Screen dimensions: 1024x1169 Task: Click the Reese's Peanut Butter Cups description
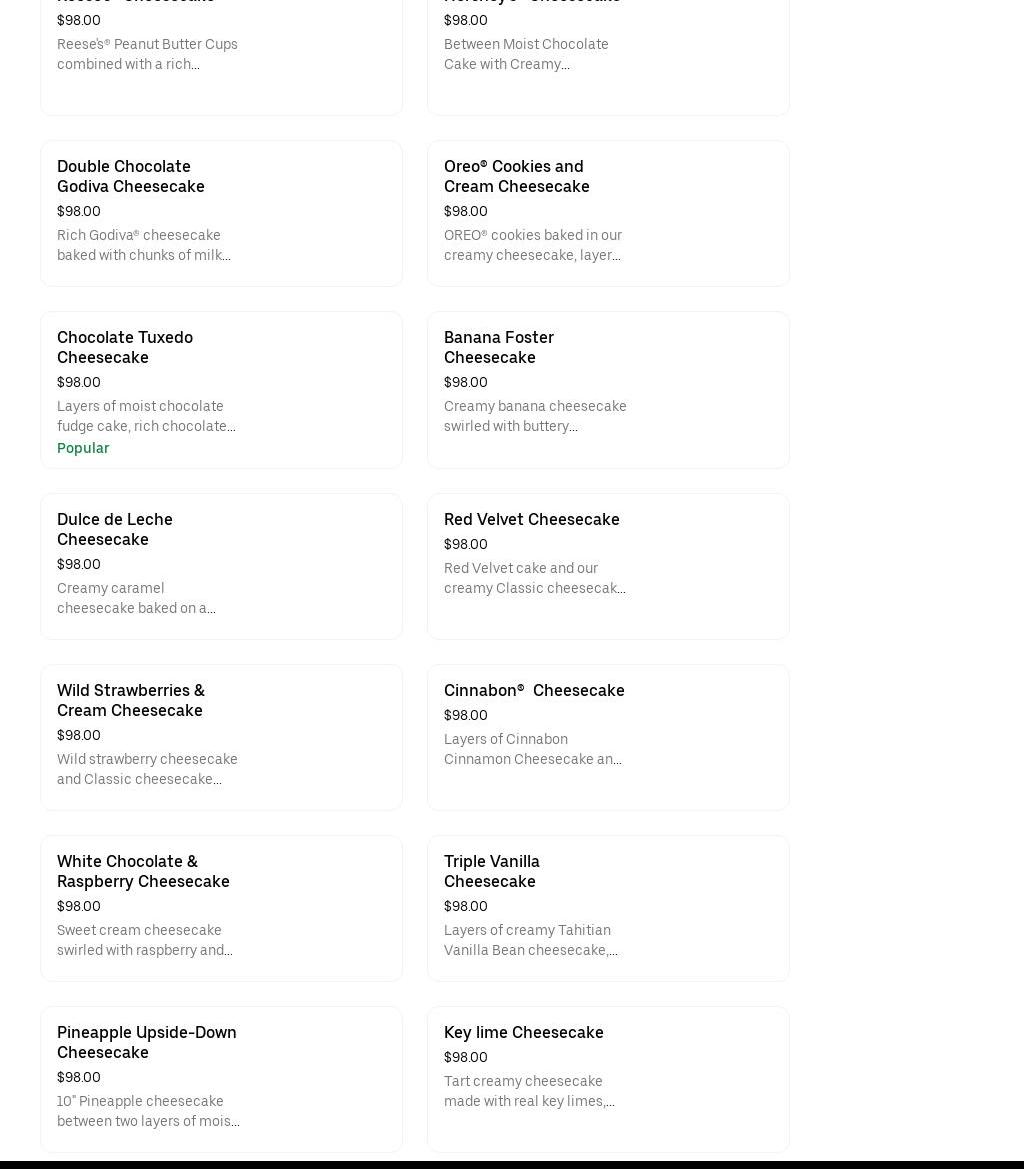click(147, 55)
